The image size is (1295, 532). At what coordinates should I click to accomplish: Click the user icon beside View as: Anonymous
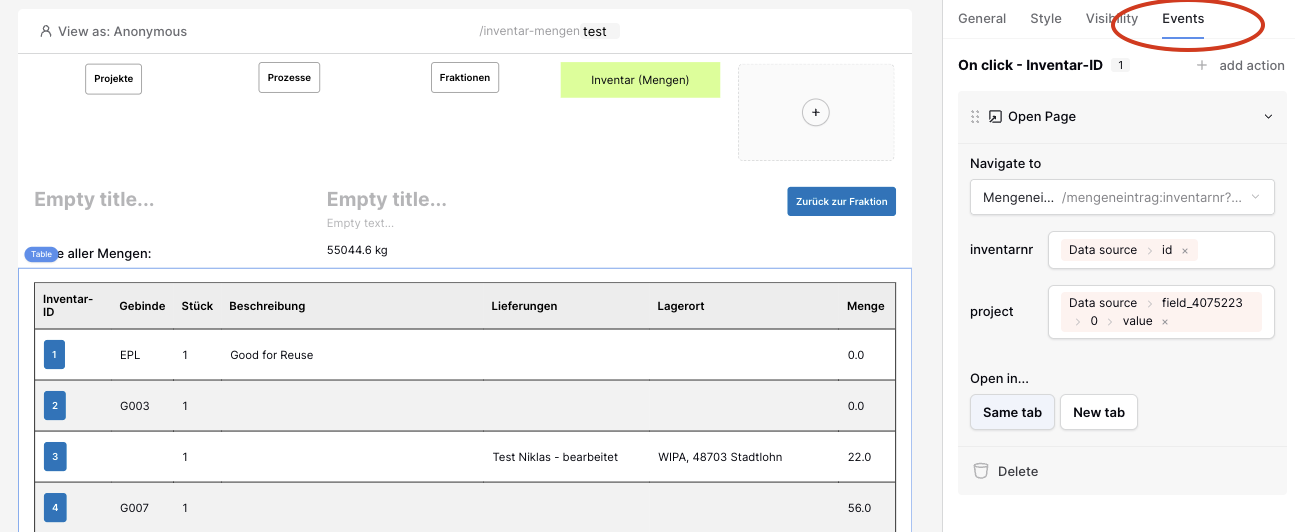point(46,31)
